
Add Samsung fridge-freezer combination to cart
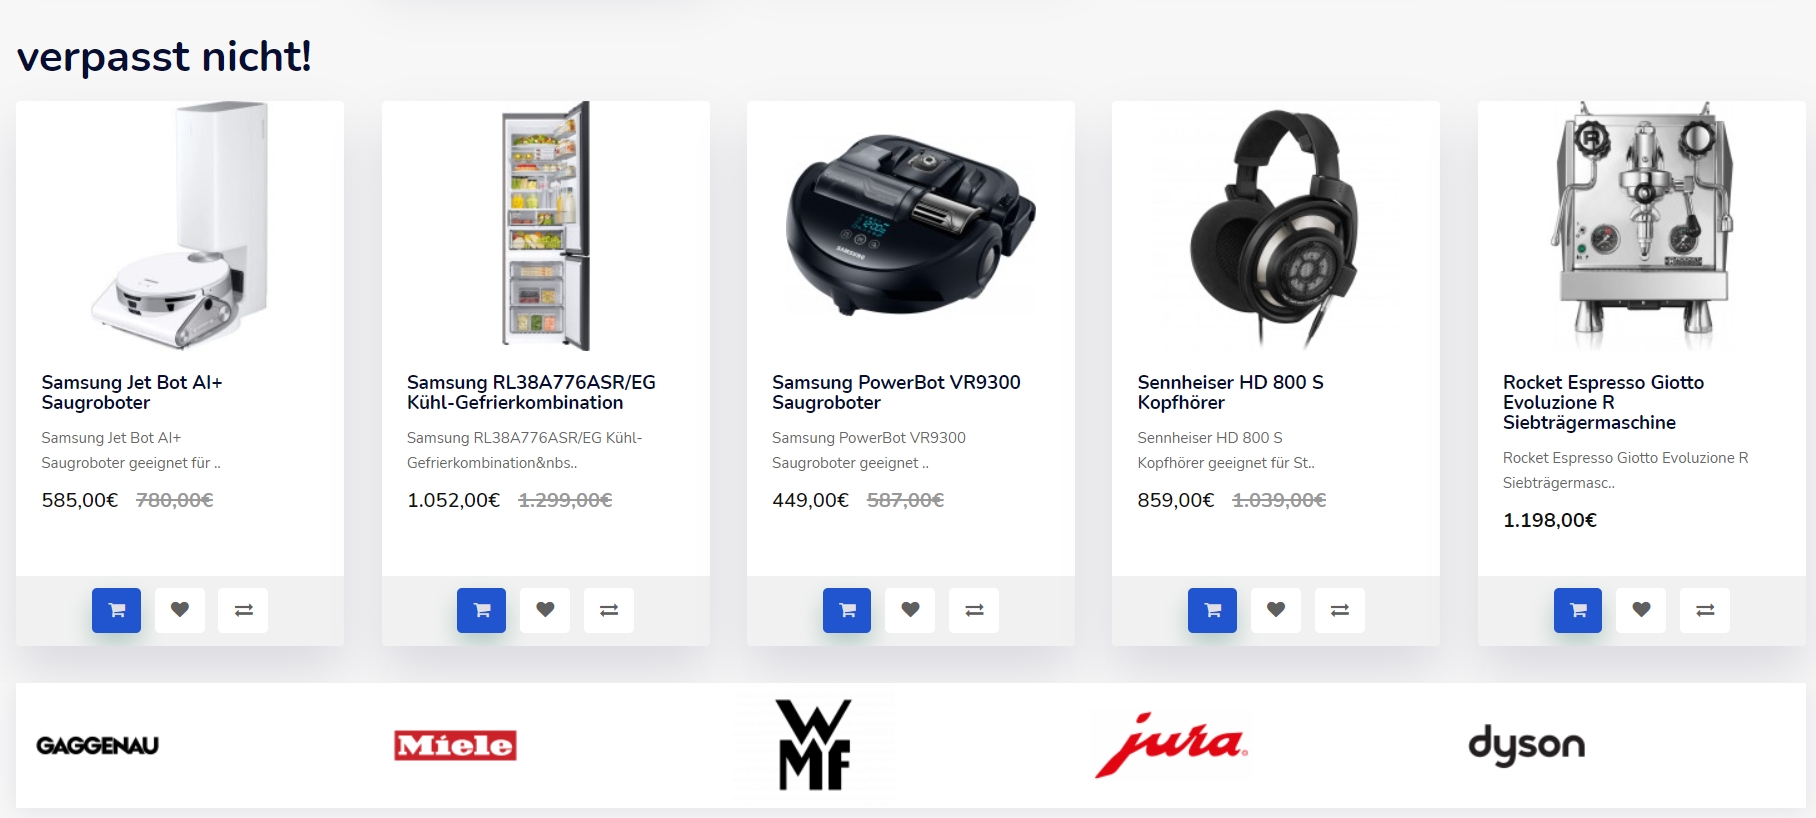(x=481, y=610)
